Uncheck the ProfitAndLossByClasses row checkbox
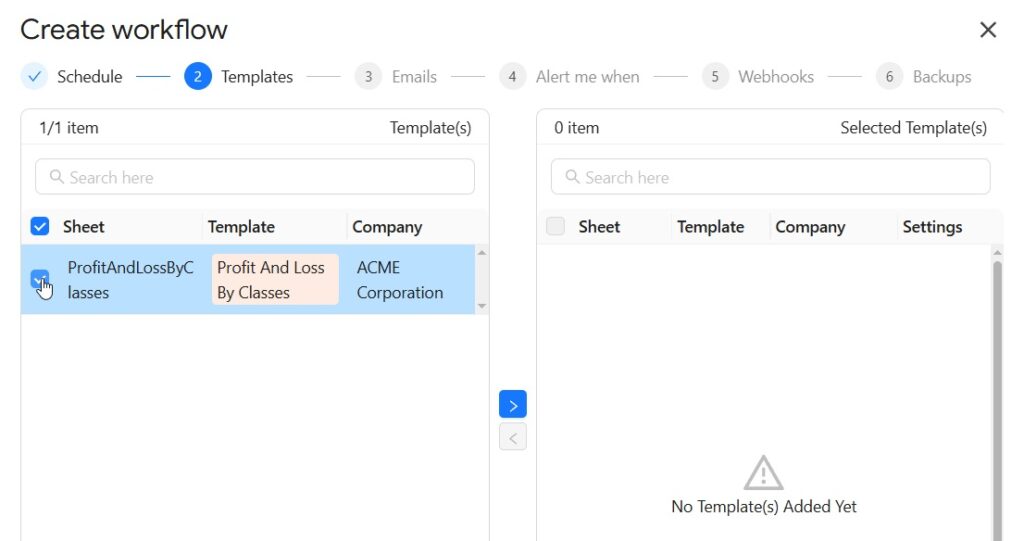1024x541 pixels. point(40,280)
